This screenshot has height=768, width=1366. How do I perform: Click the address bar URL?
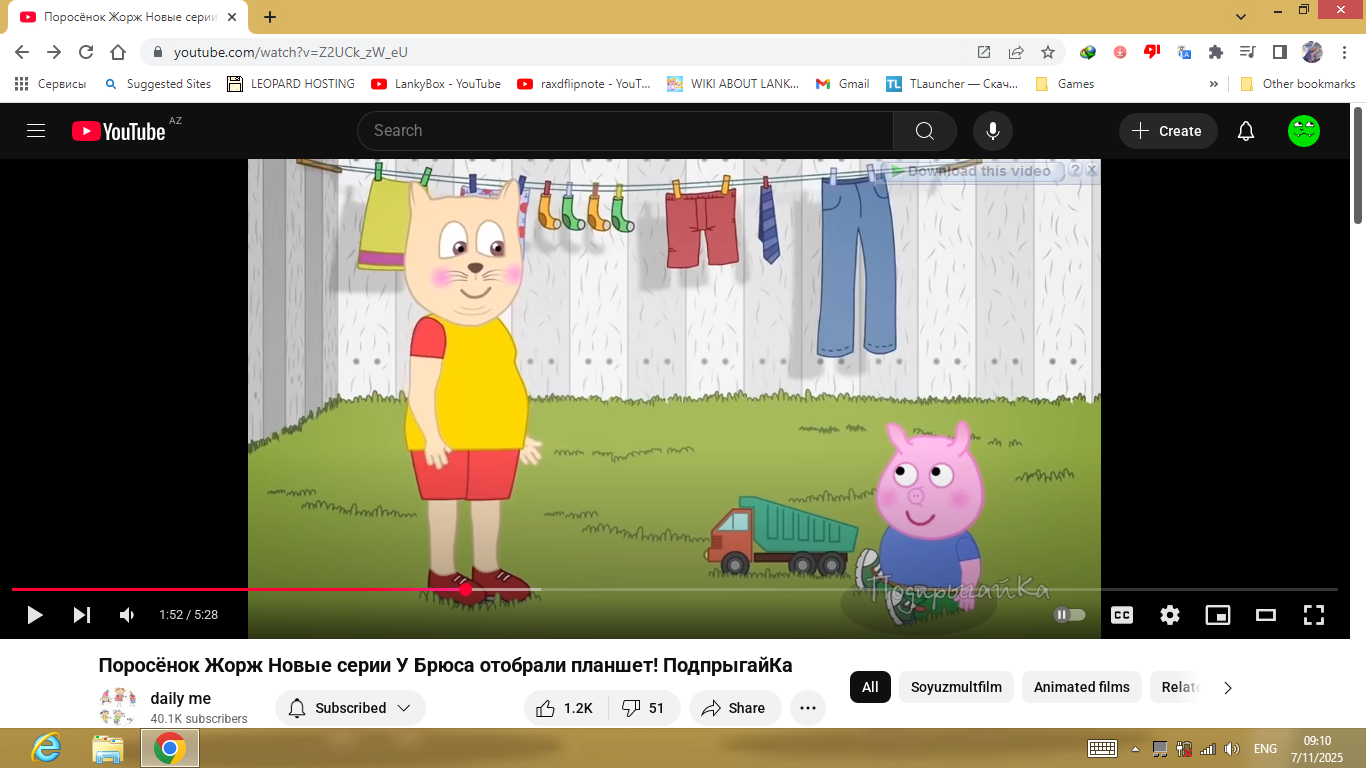click(x=290, y=52)
